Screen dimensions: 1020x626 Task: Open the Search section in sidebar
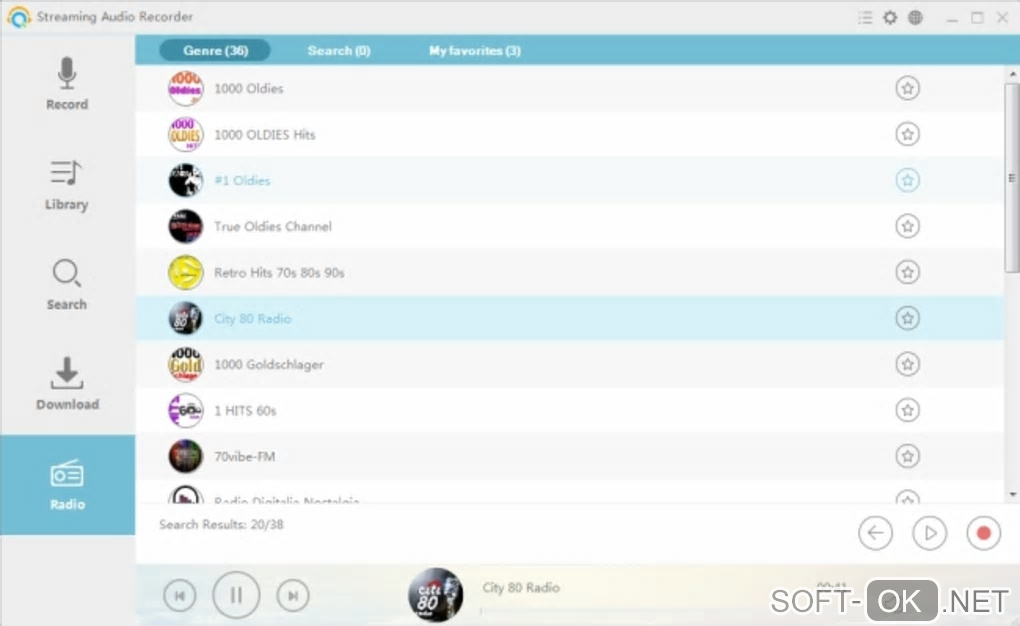pos(67,285)
